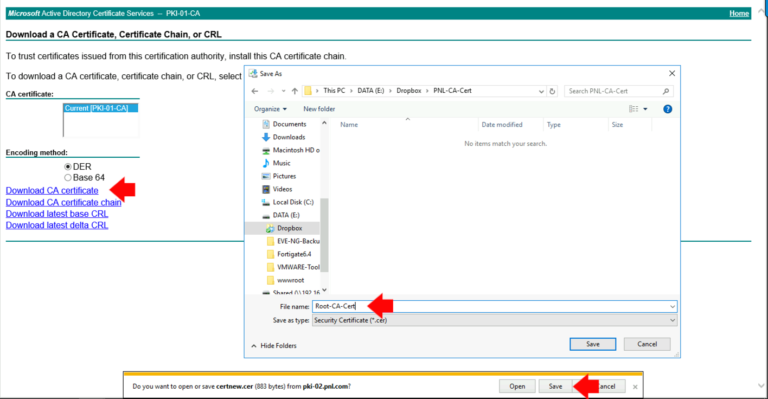Open the help icon in Save As dialog
Viewport: 768px width, 399px height.
click(667, 109)
